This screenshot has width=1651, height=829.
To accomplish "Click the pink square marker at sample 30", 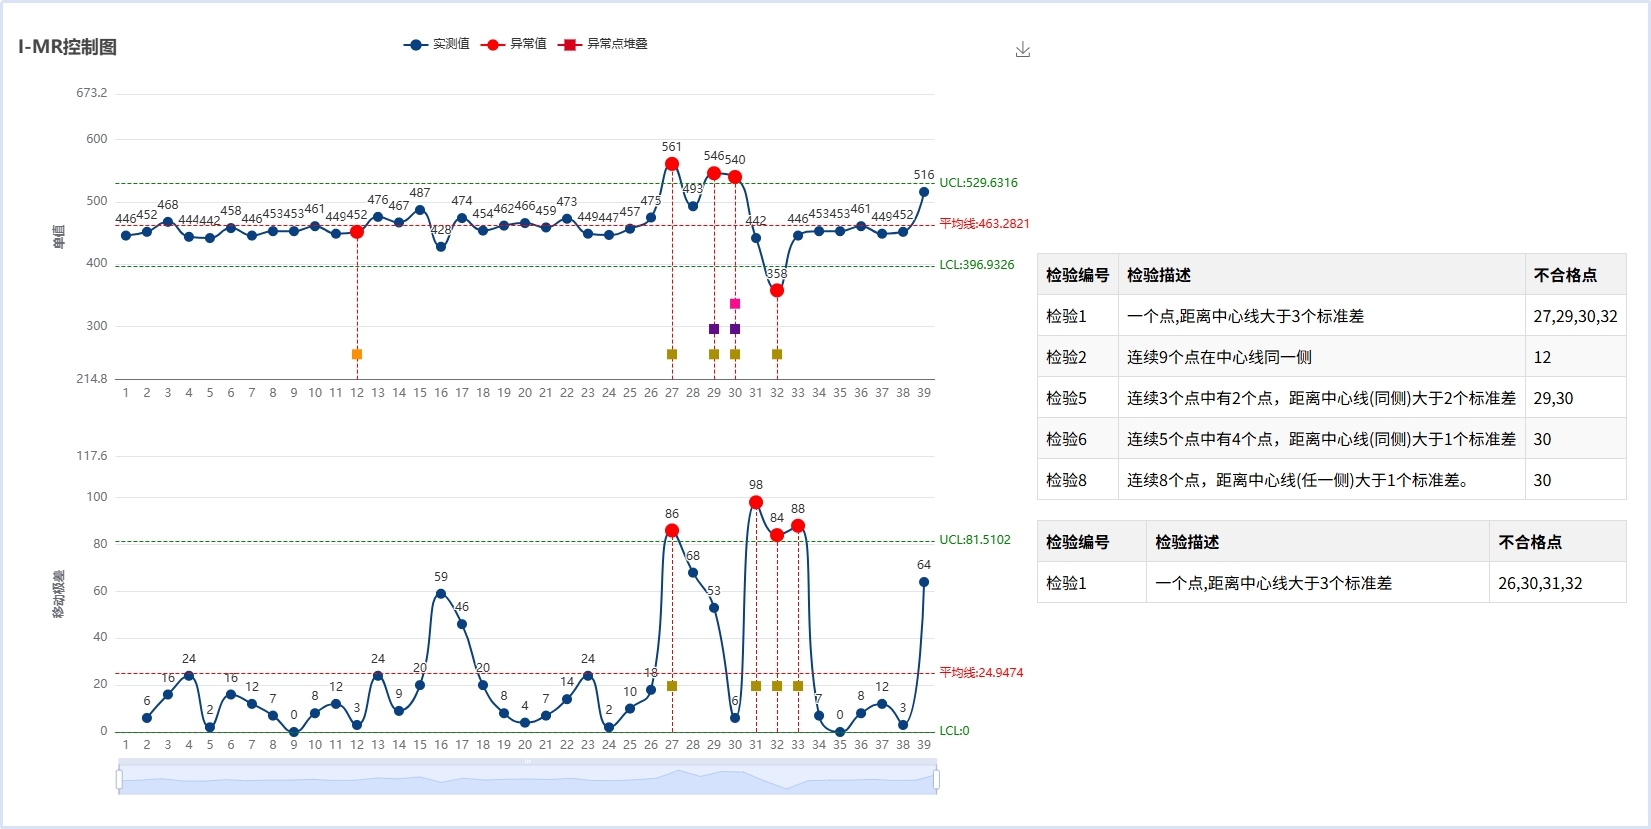I will 735,304.
